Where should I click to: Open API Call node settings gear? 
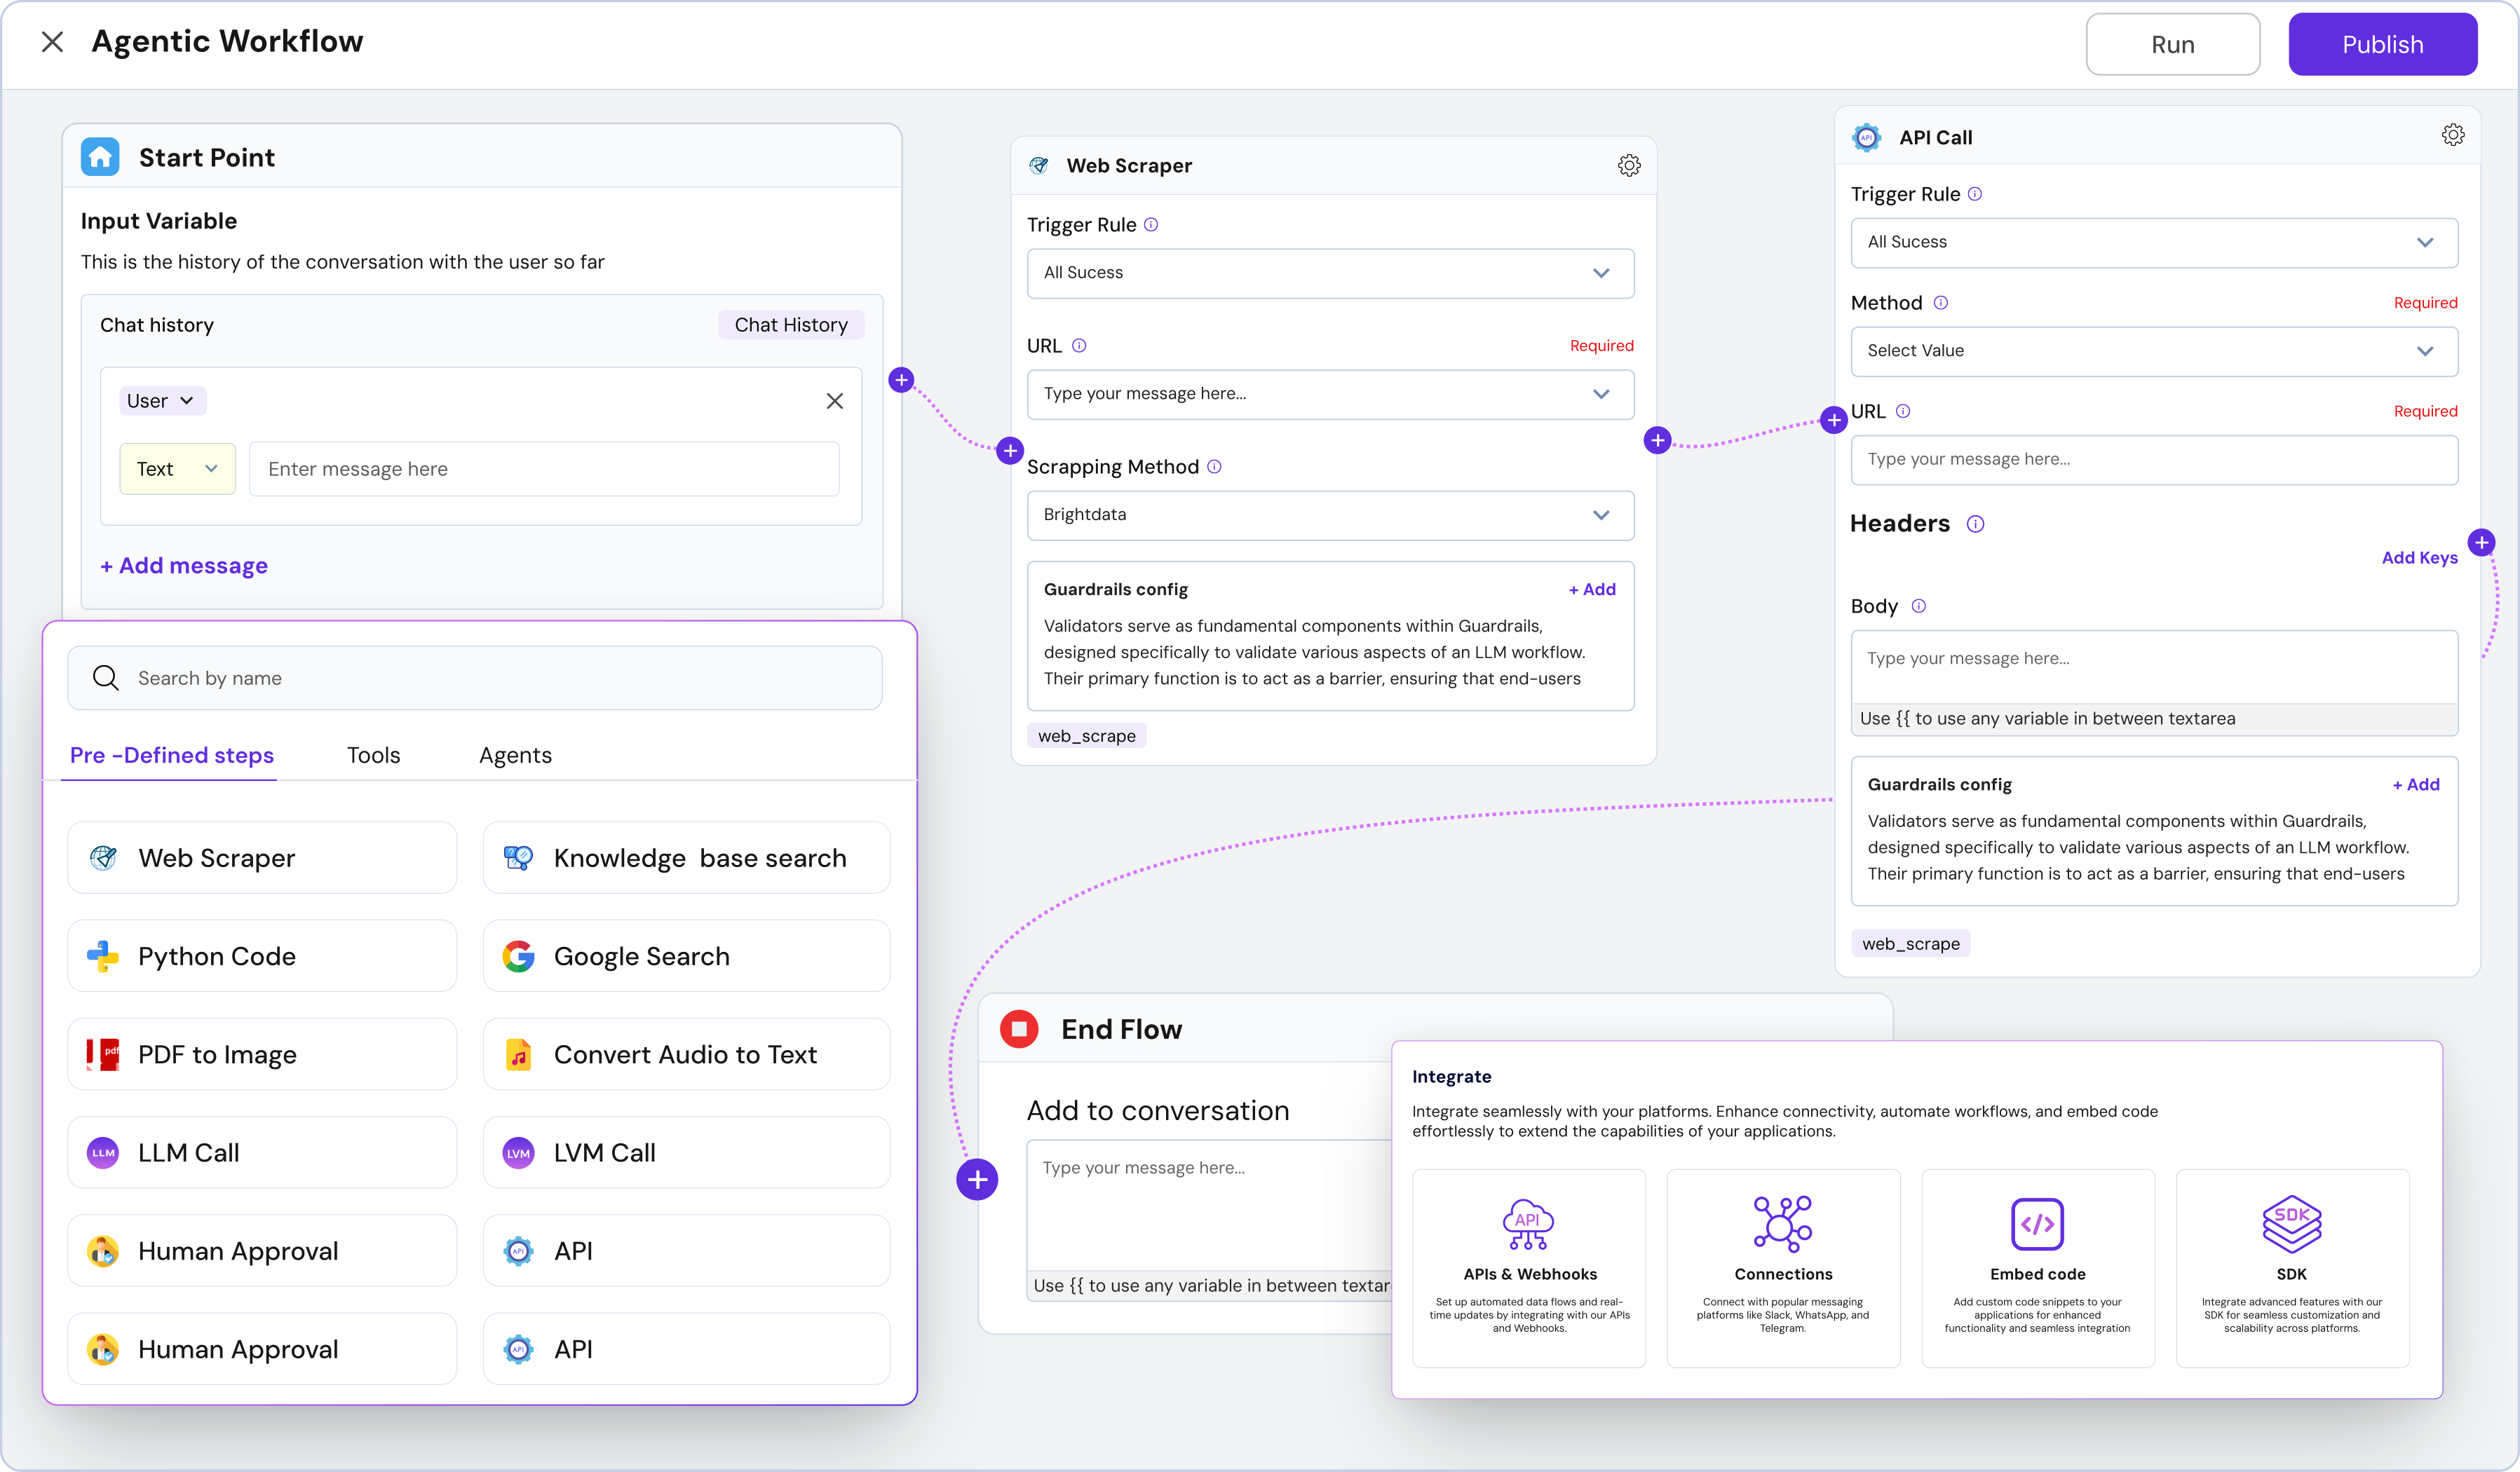pyautogui.click(x=2453, y=135)
